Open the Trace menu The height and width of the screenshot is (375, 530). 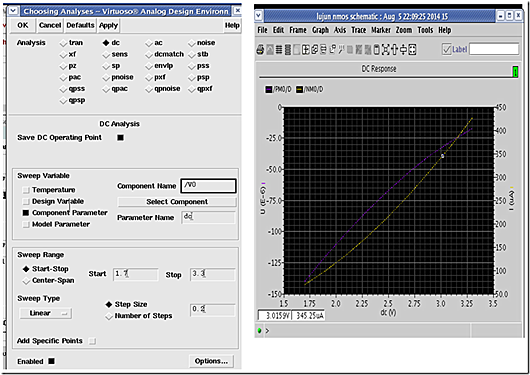[359, 30]
